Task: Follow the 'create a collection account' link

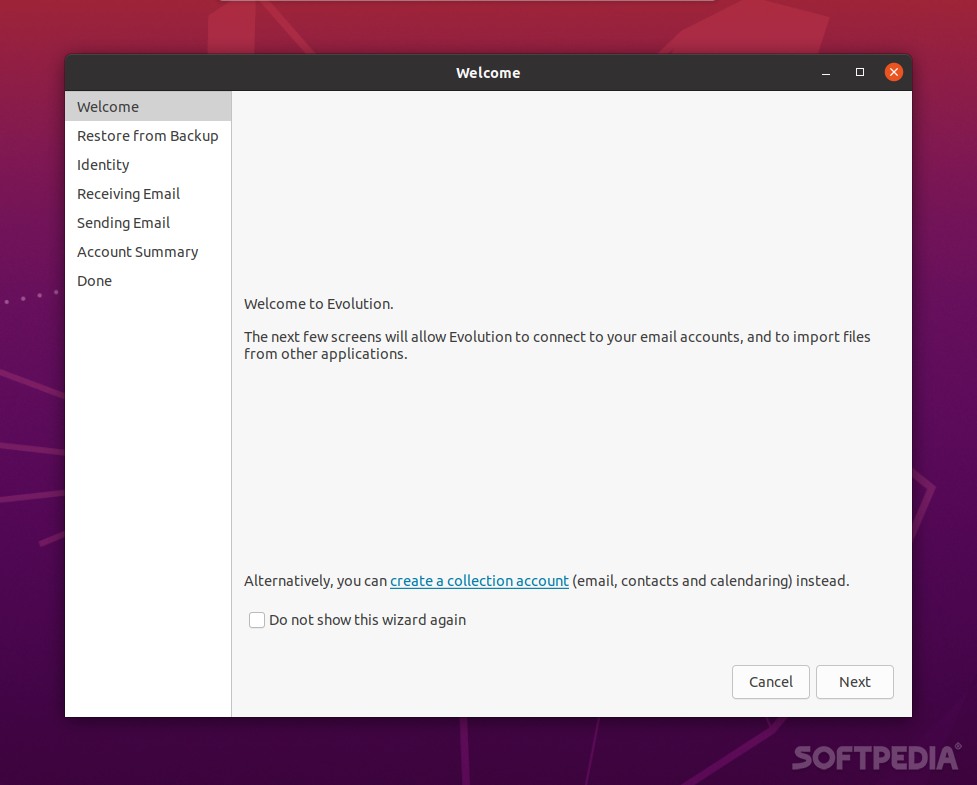Action: (479, 581)
